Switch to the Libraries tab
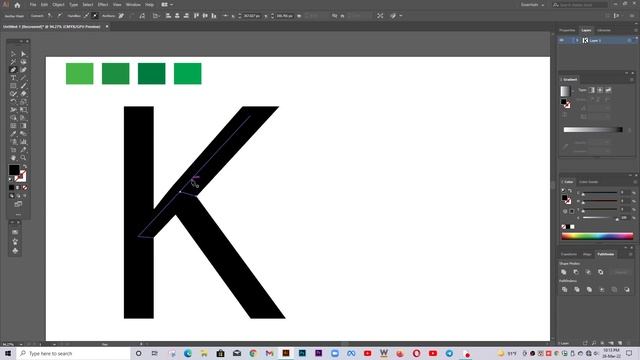Image resolution: width=640 pixels, height=360 pixels. pyautogui.click(x=604, y=30)
